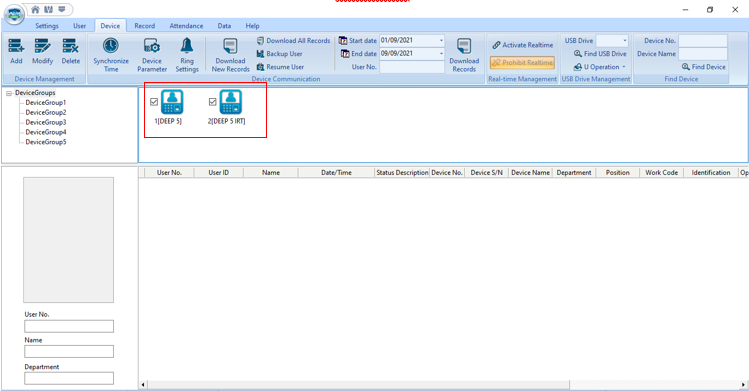Click Download New Records
The height and width of the screenshot is (391, 749).
[230, 55]
